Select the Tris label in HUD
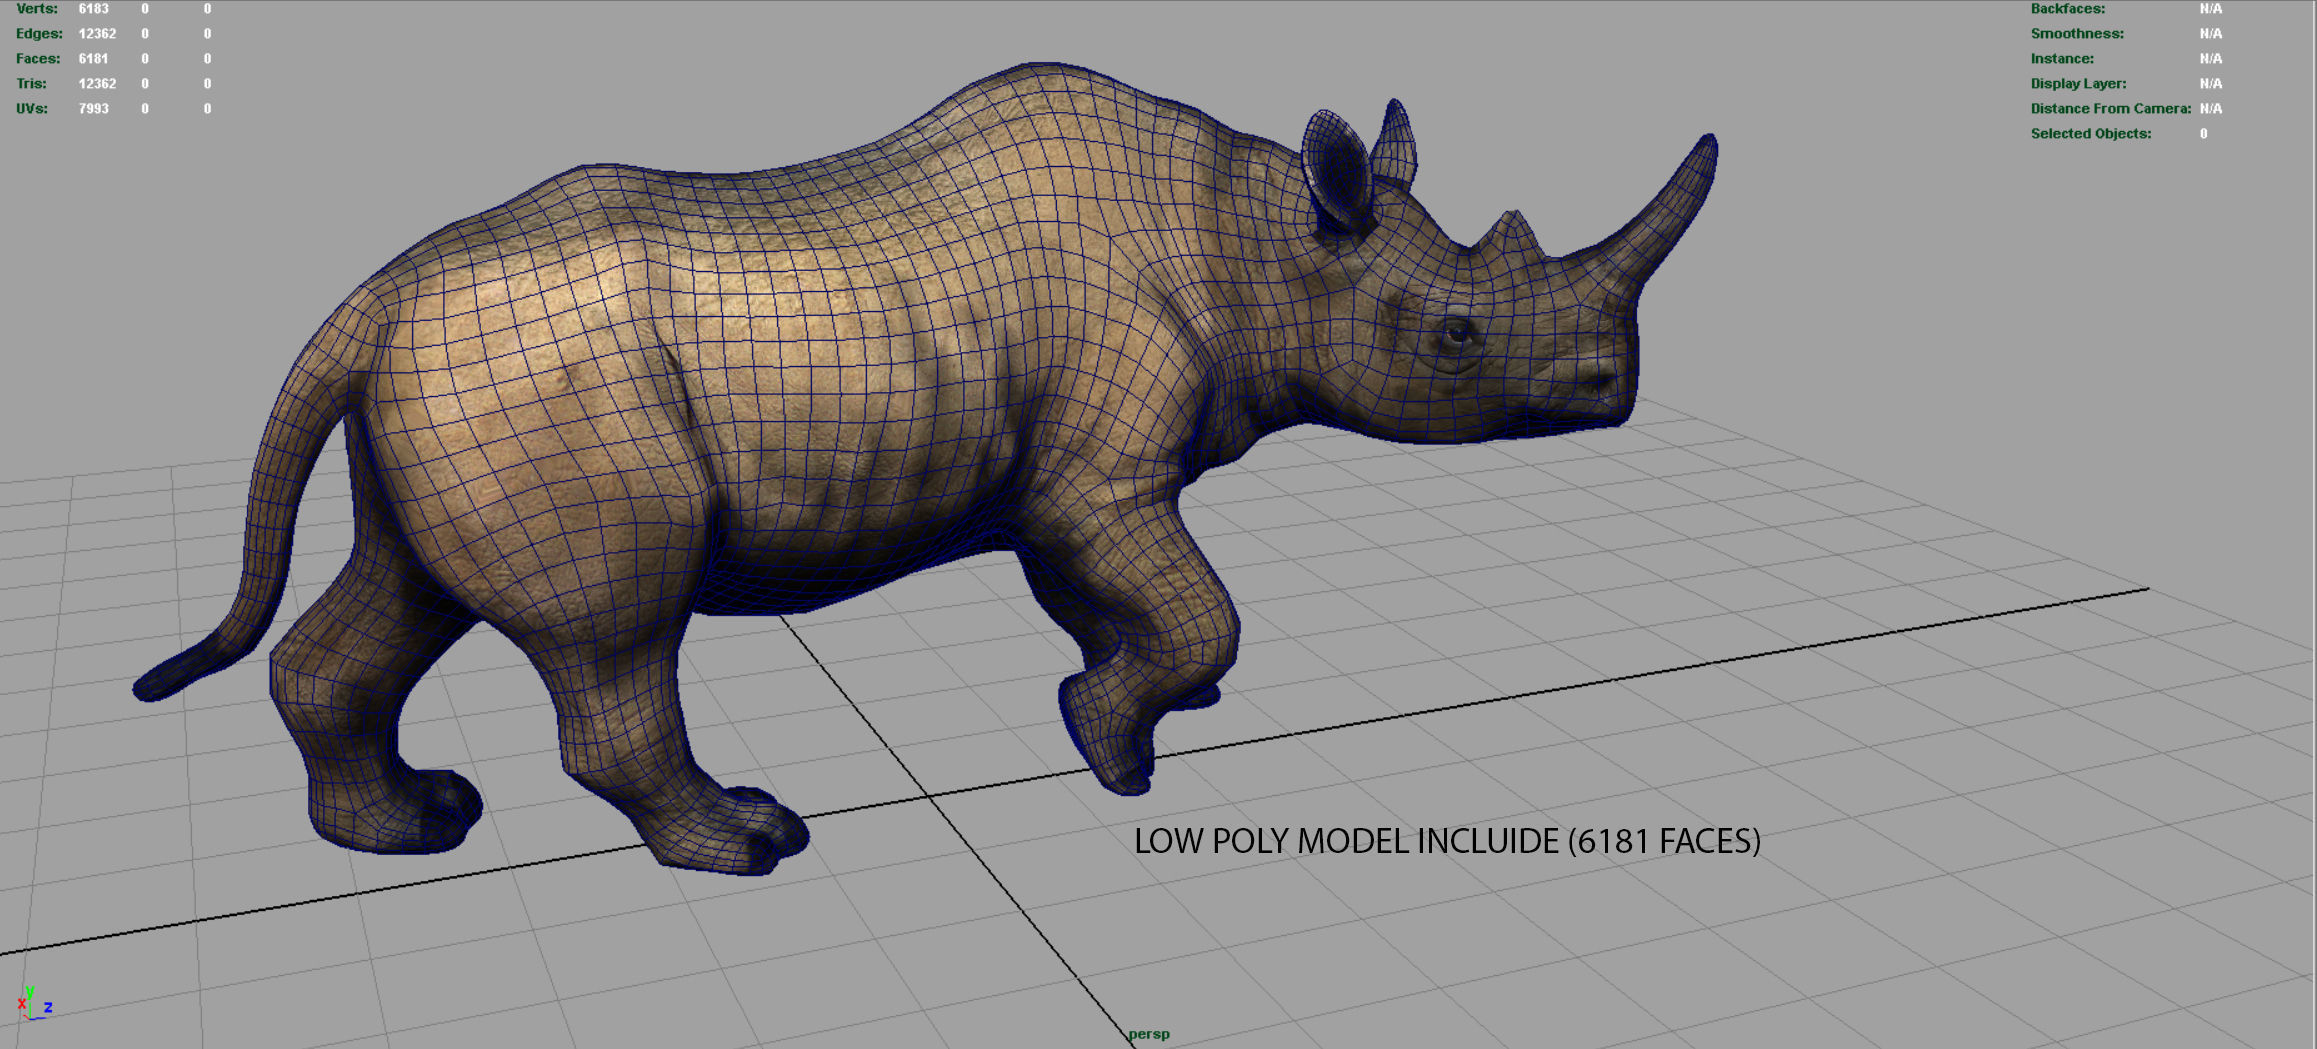 31,84
